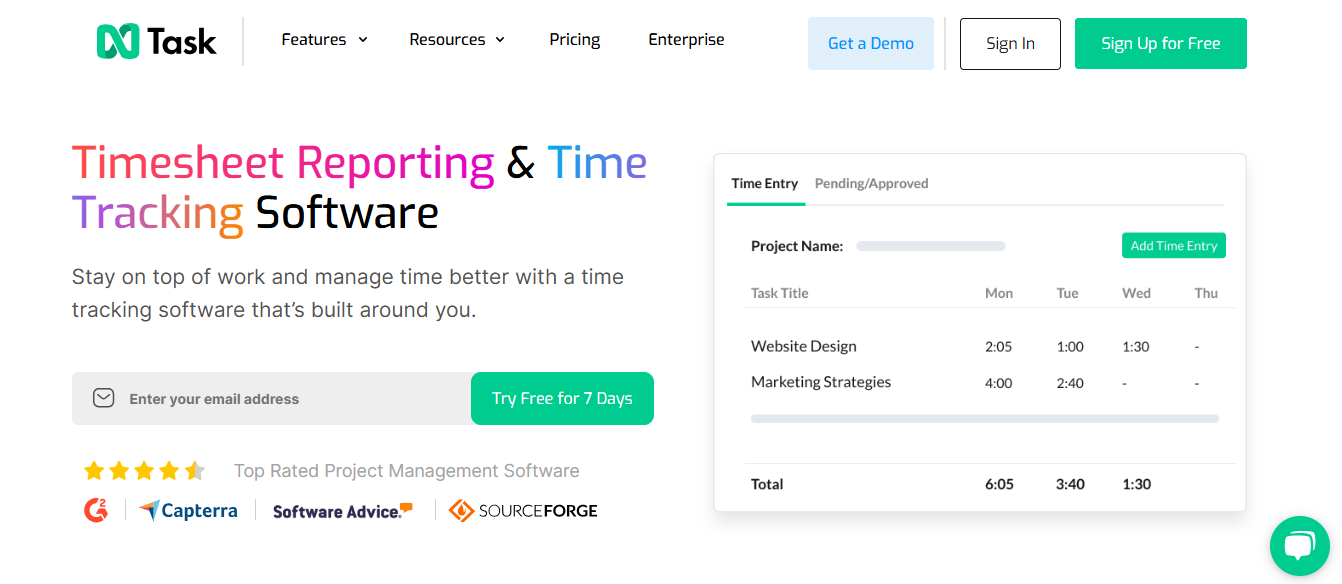Click the fifth half-filled rating star
Viewport: 1342px width, 584px height.
(x=196, y=470)
